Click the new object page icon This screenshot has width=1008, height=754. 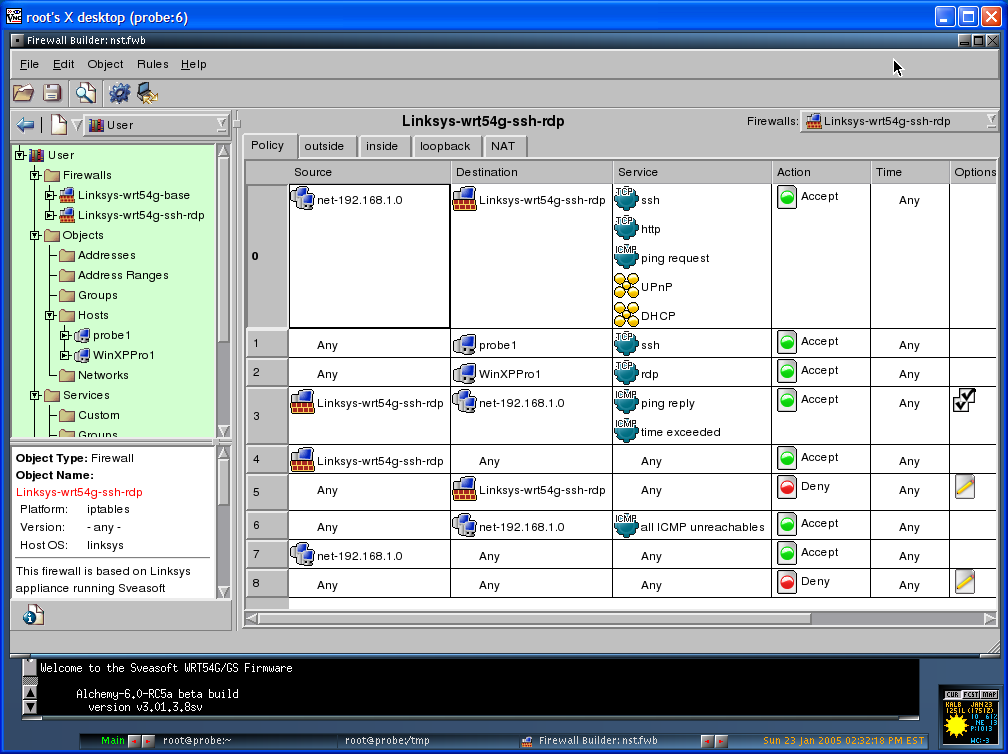[58, 124]
